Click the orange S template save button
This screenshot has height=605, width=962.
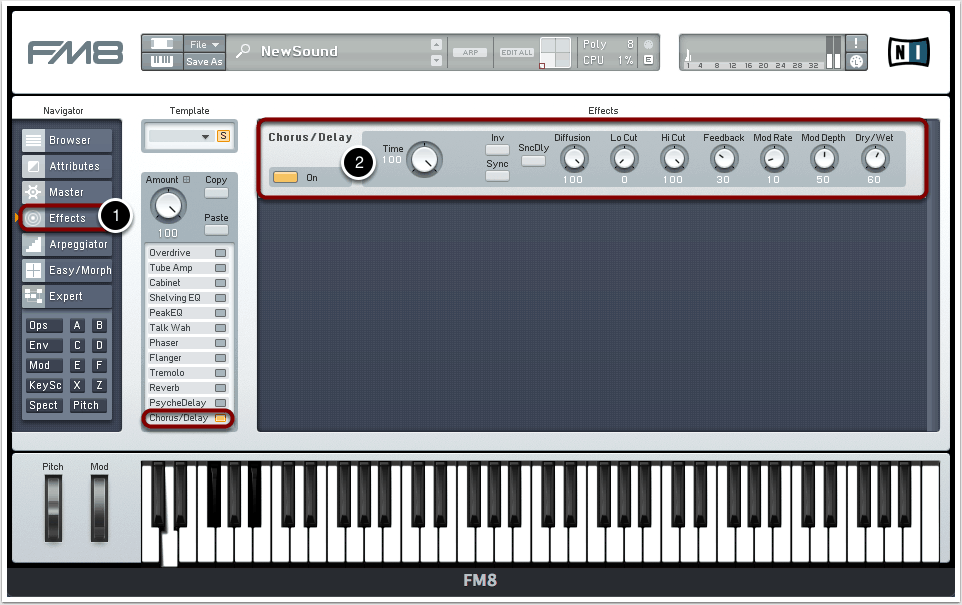[x=223, y=136]
